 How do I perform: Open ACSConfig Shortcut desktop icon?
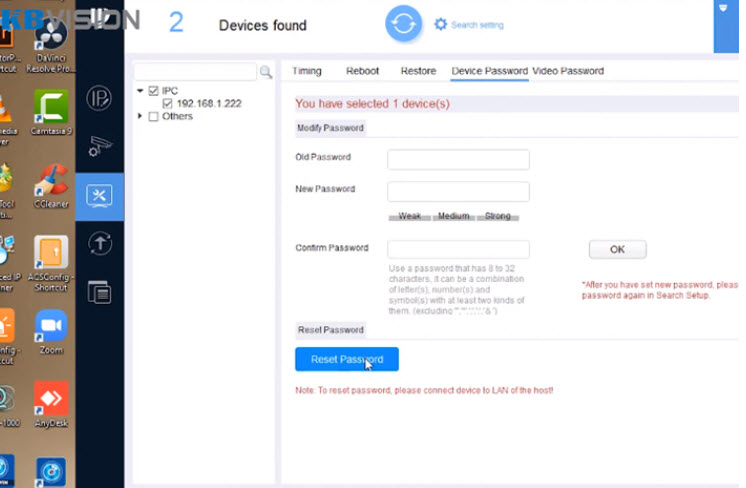[50, 264]
